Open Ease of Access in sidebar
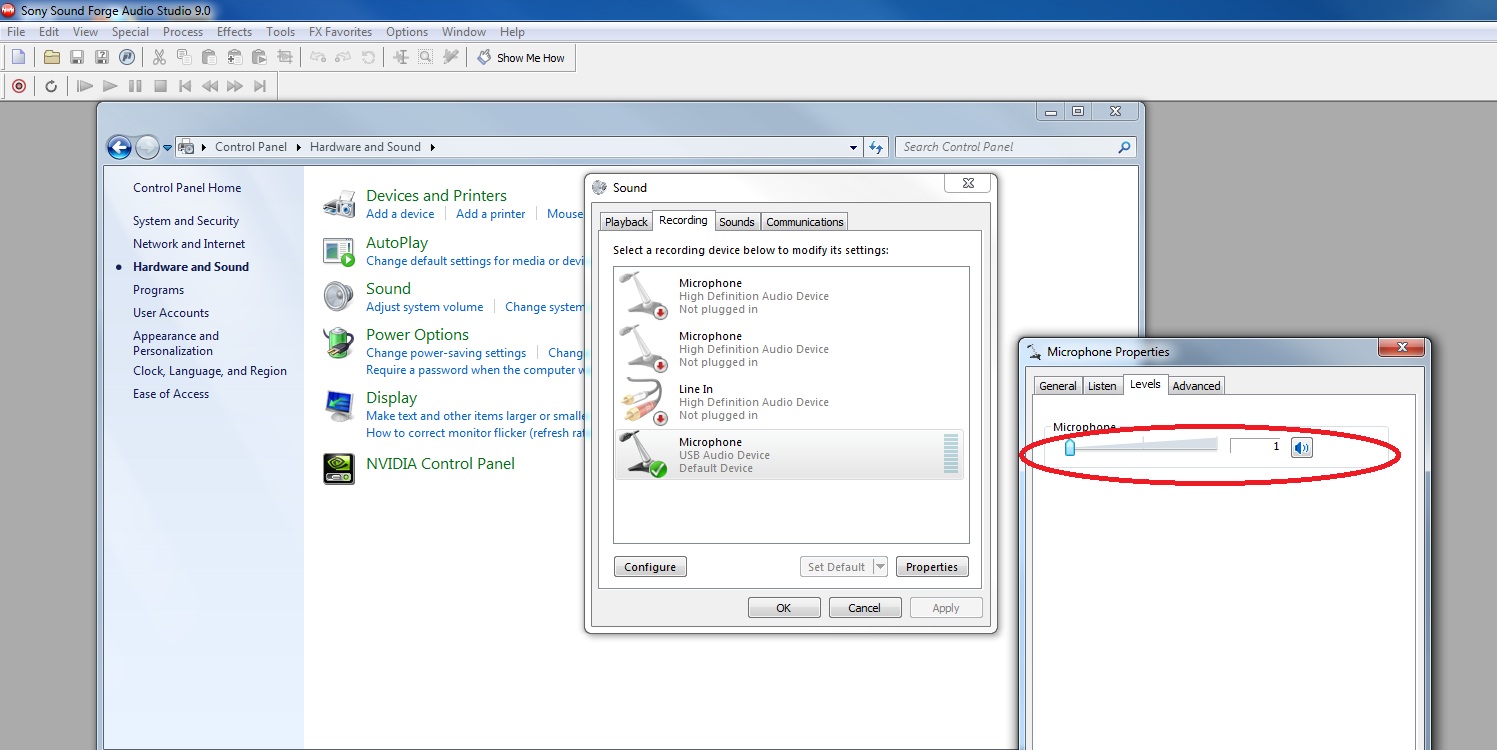The image size is (1497, 750). coord(171,394)
